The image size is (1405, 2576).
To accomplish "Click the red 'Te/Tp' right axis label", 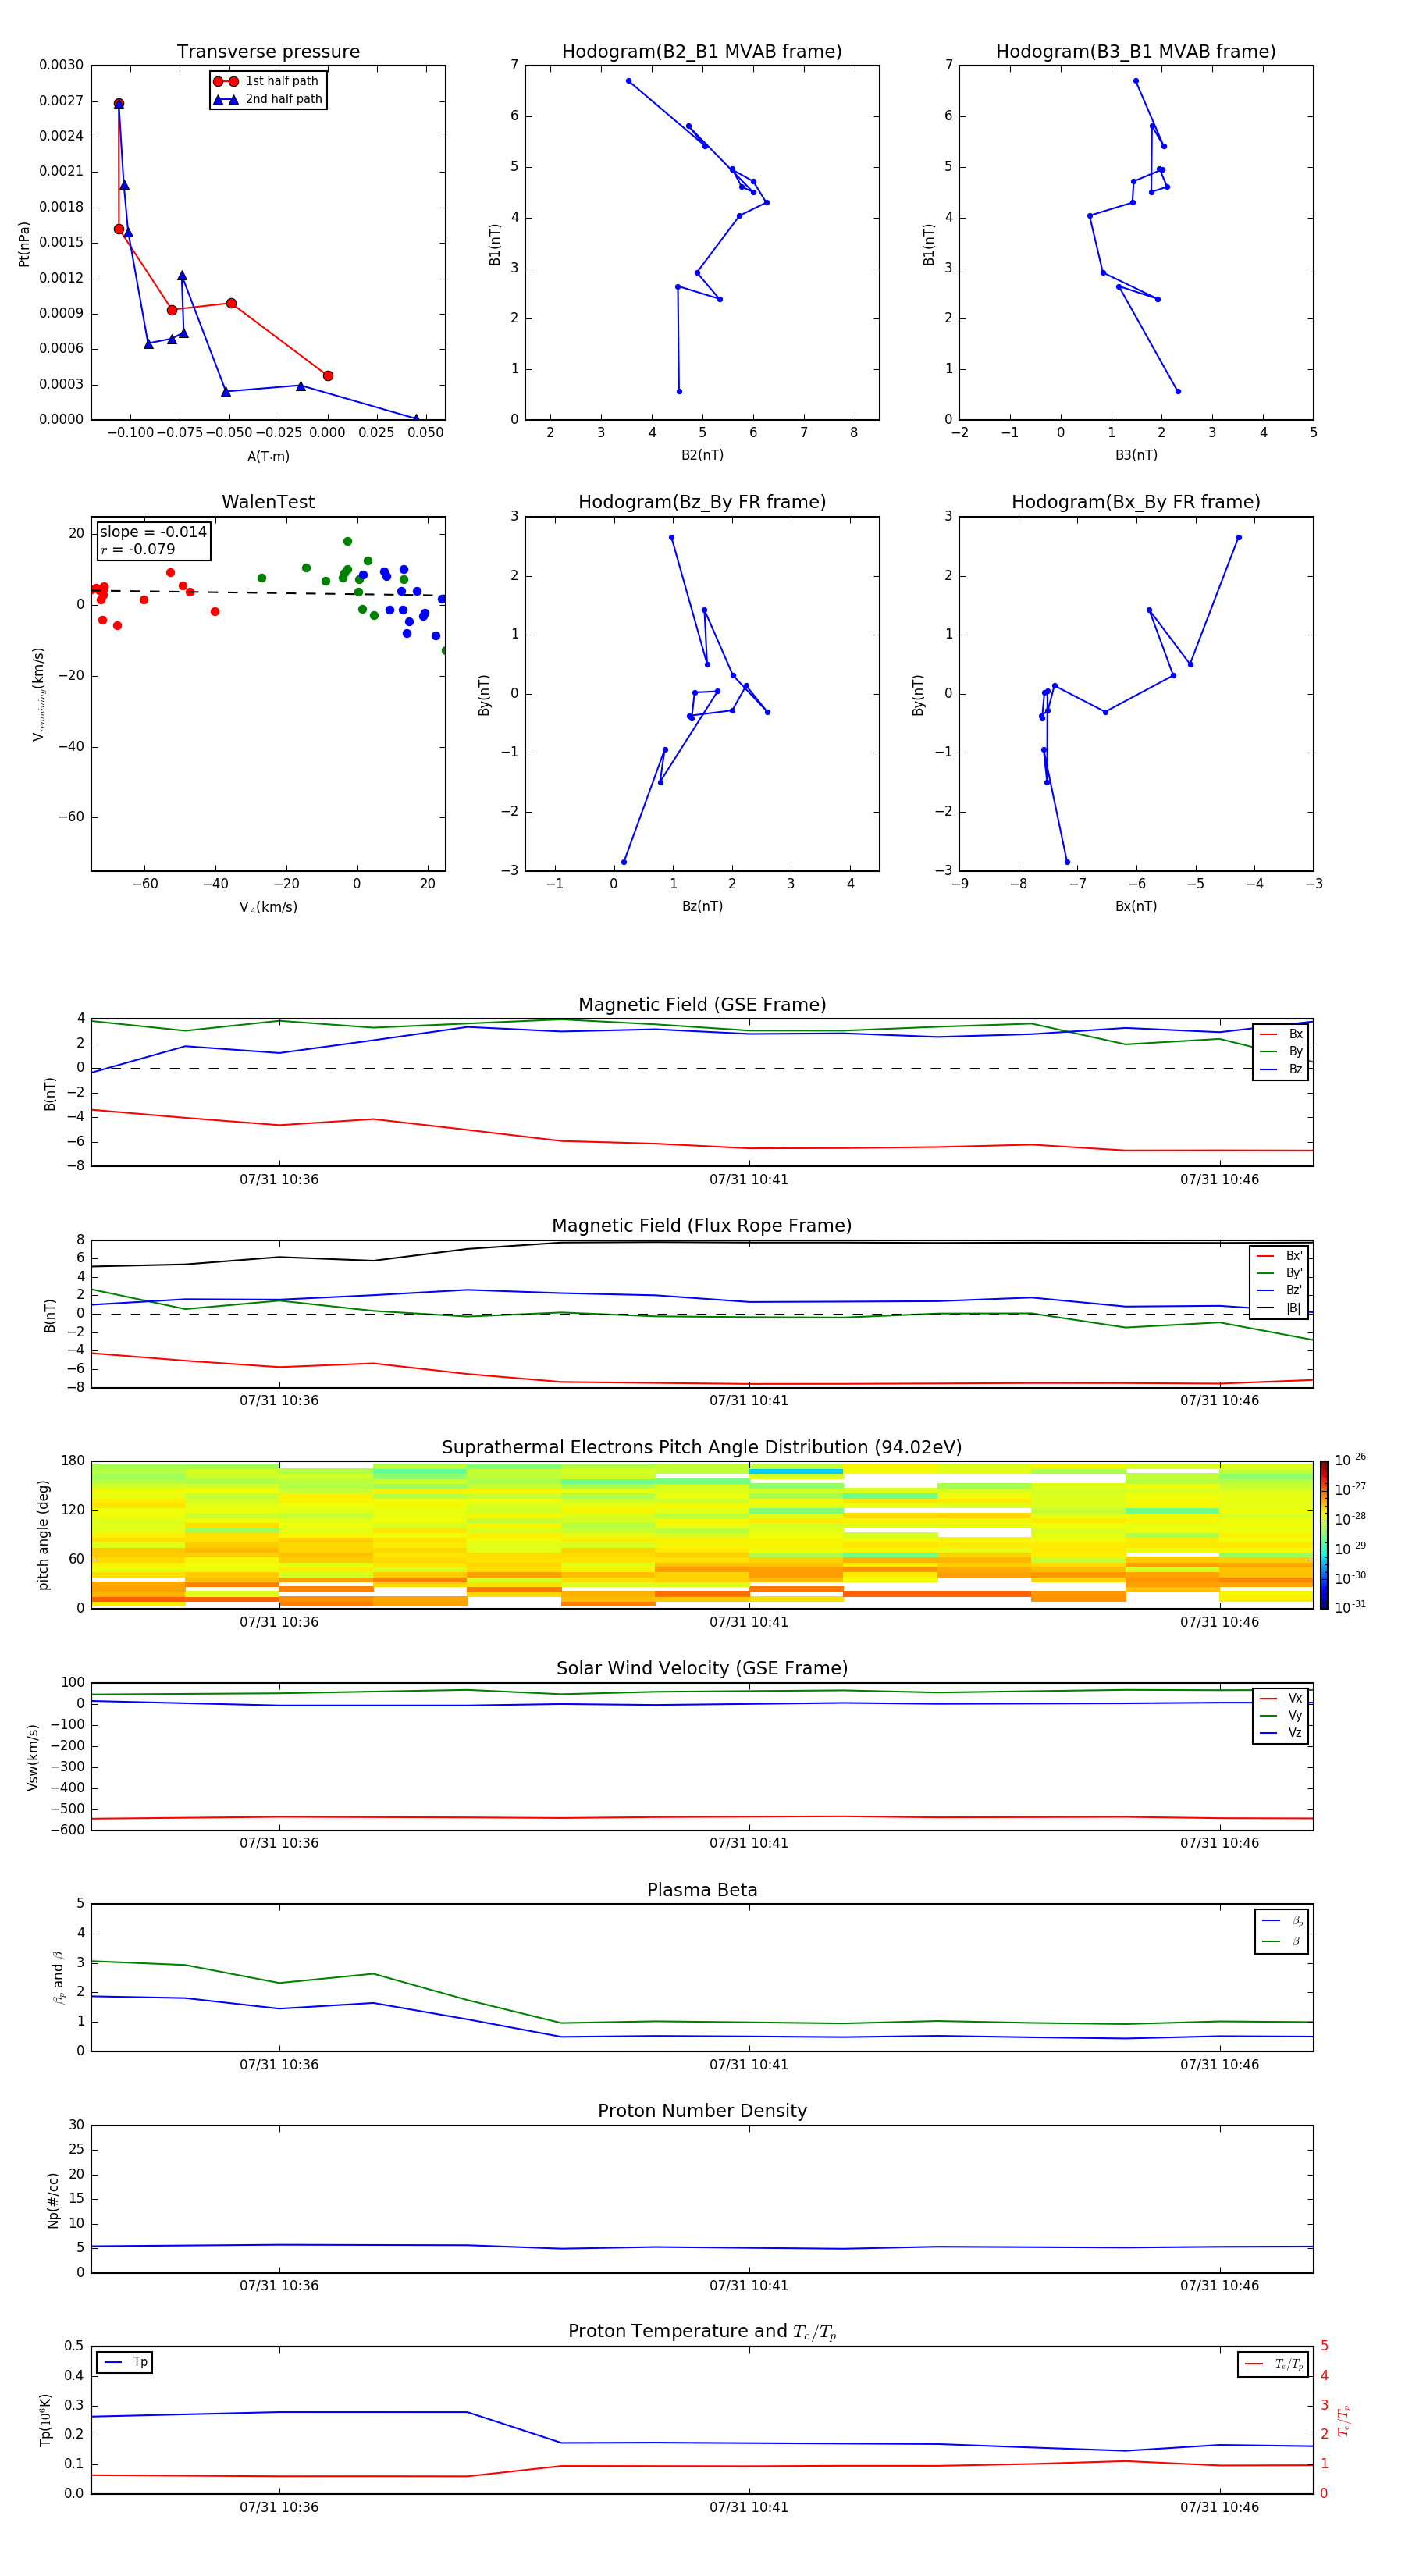I will click(1344, 2420).
